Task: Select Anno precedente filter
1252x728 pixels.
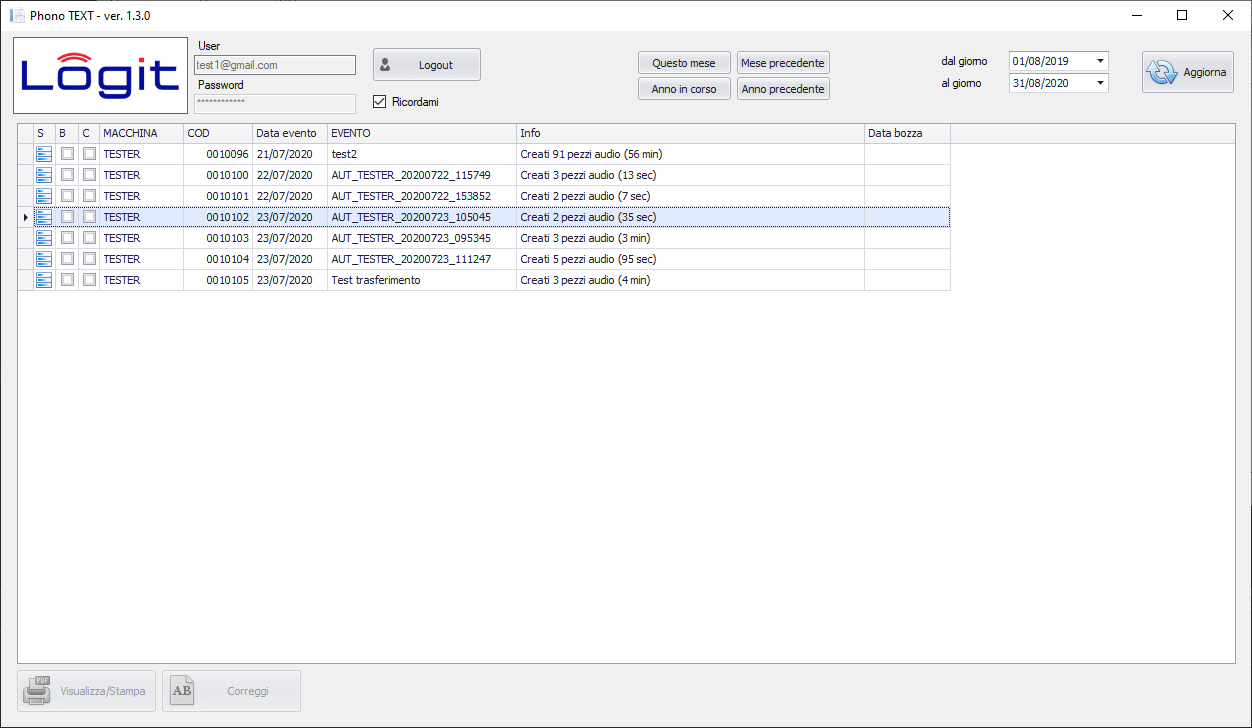Action: pos(783,89)
